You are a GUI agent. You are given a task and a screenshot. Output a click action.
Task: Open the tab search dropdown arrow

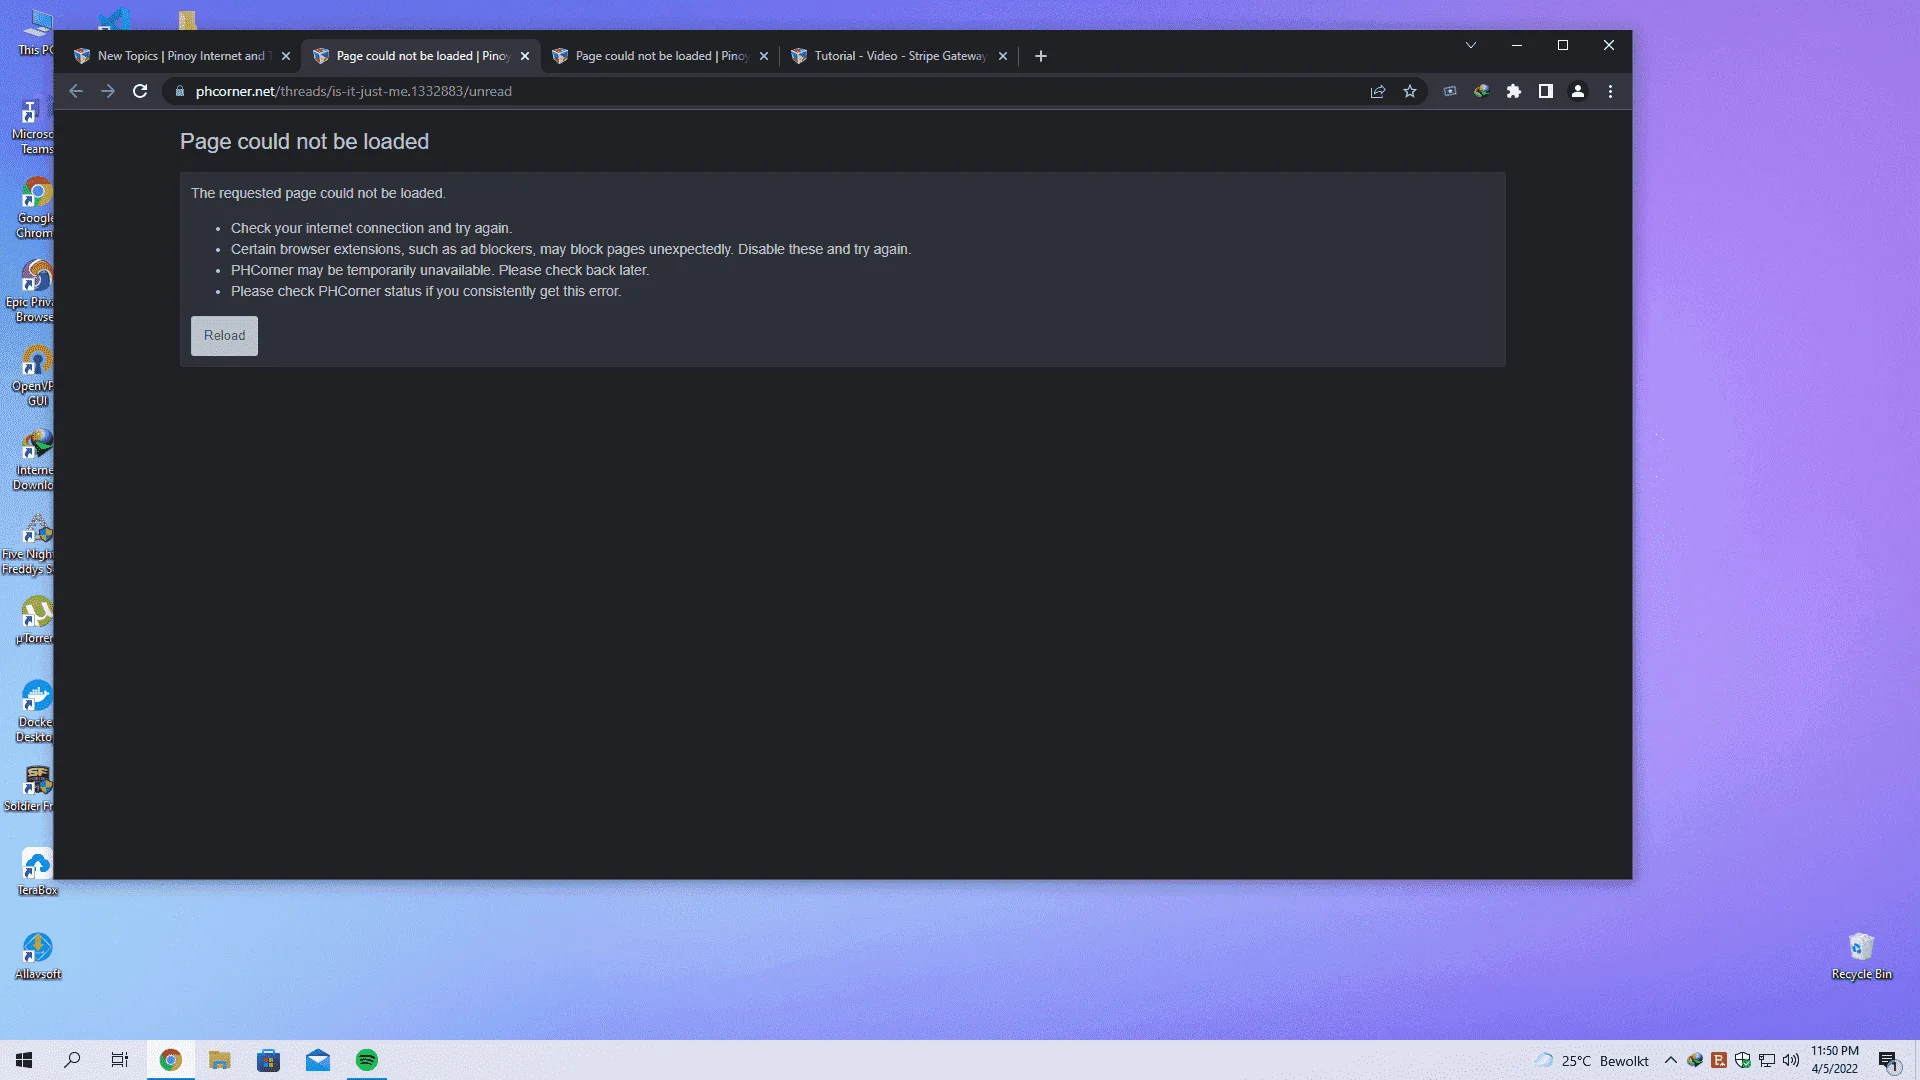point(1471,45)
